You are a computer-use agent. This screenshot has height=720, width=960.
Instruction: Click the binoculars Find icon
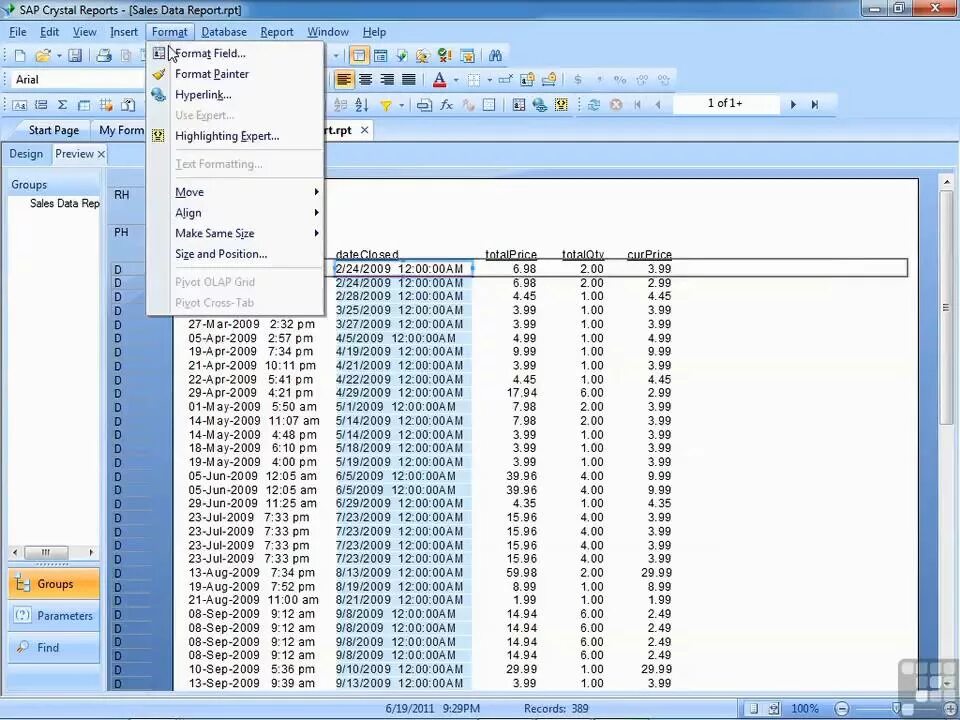click(x=495, y=56)
